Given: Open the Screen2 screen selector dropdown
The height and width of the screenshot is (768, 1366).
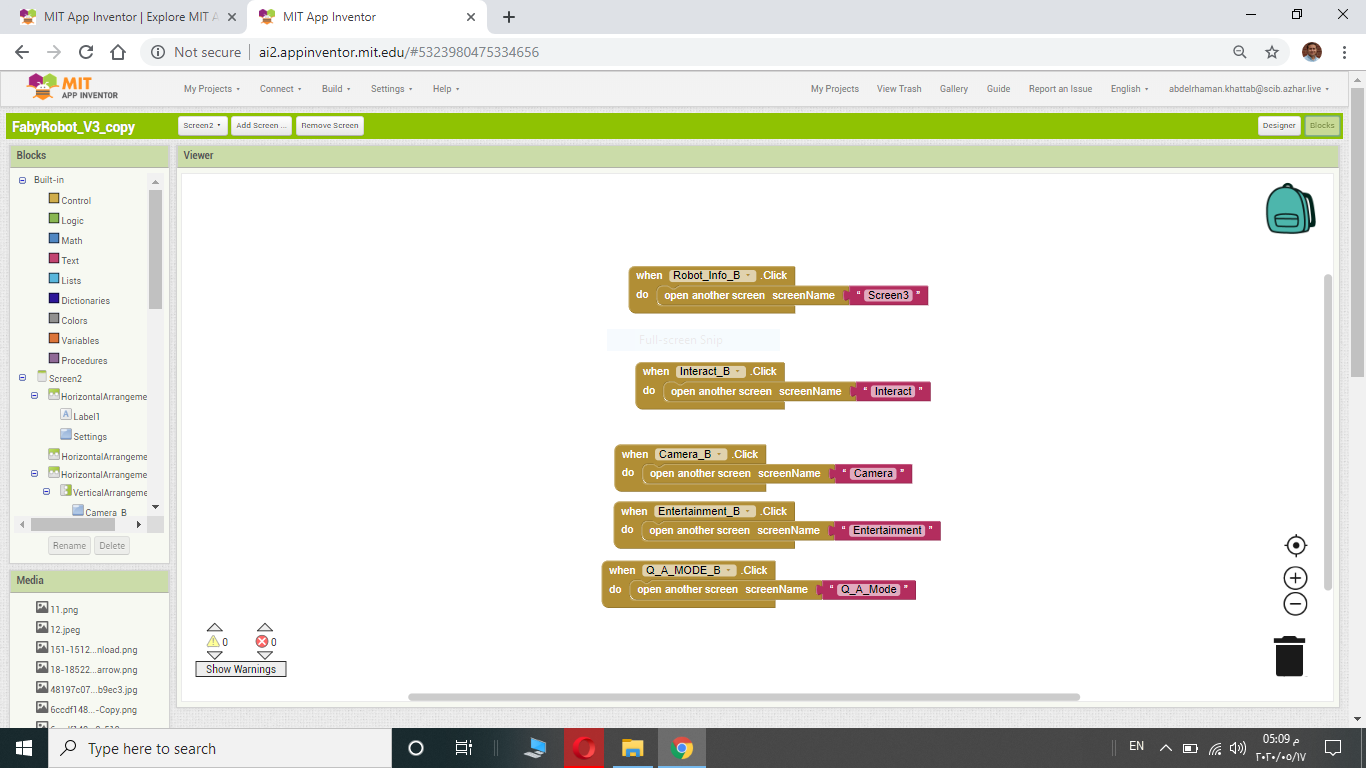Looking at the screenshot, I should tap(202, 126).
